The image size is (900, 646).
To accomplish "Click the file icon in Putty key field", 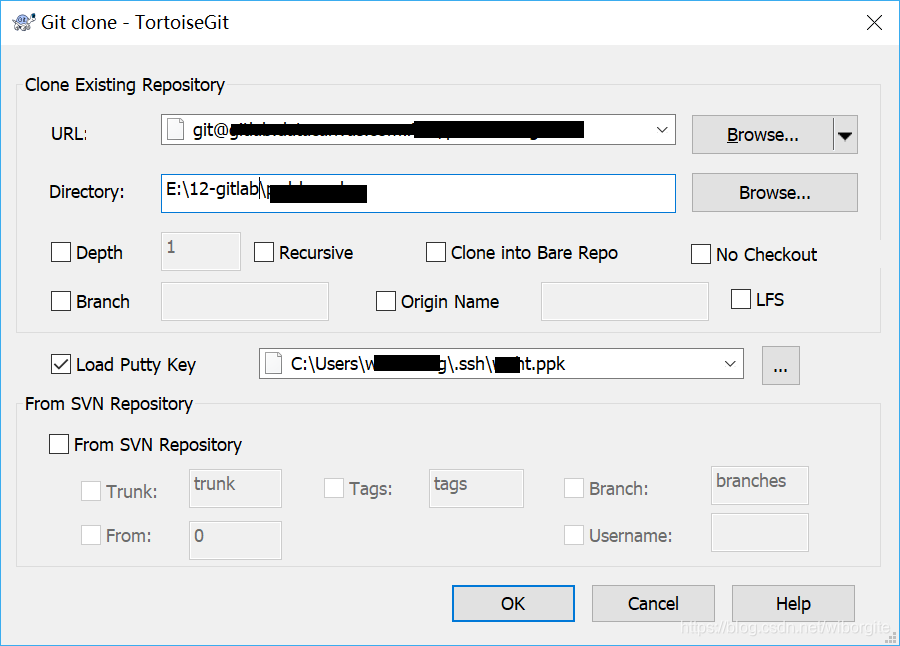I will (274, 363).
